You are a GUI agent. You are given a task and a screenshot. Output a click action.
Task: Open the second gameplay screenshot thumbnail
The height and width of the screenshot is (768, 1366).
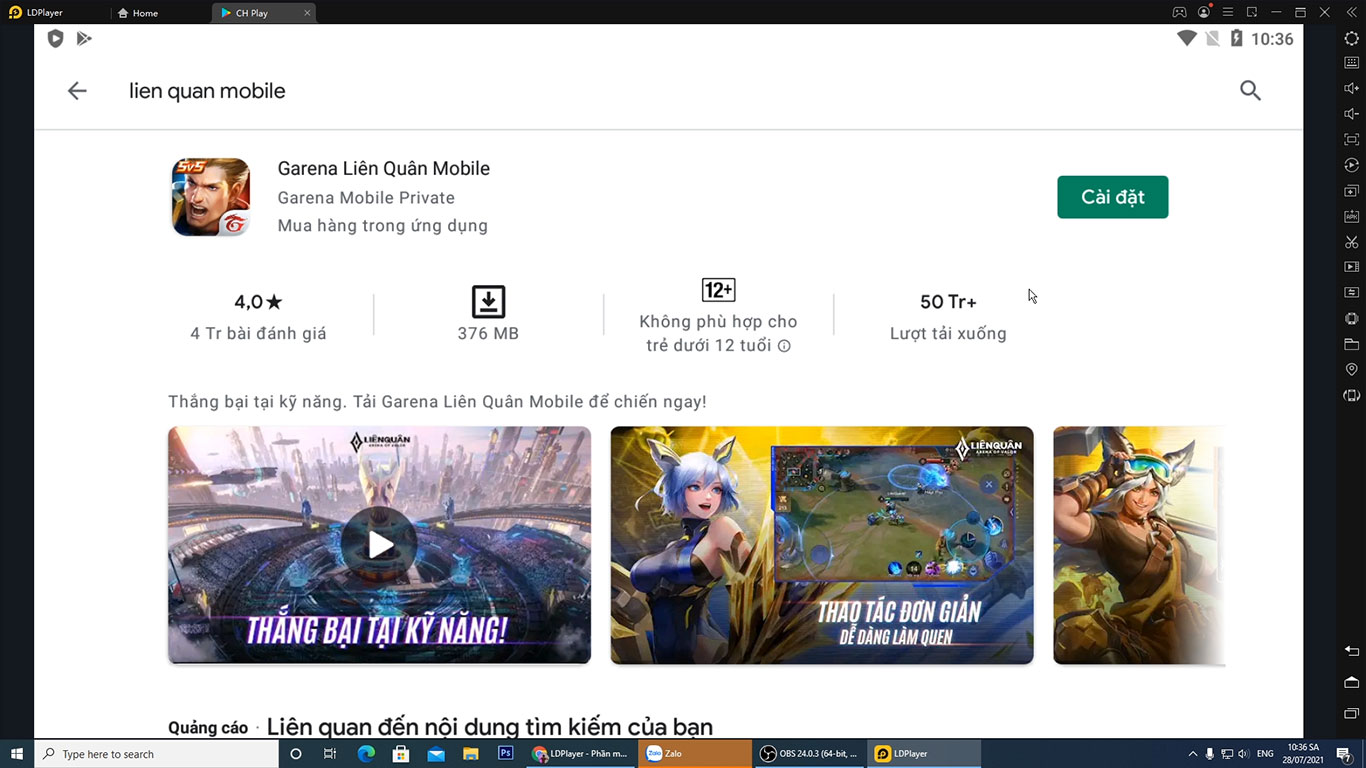pos(821,545)
